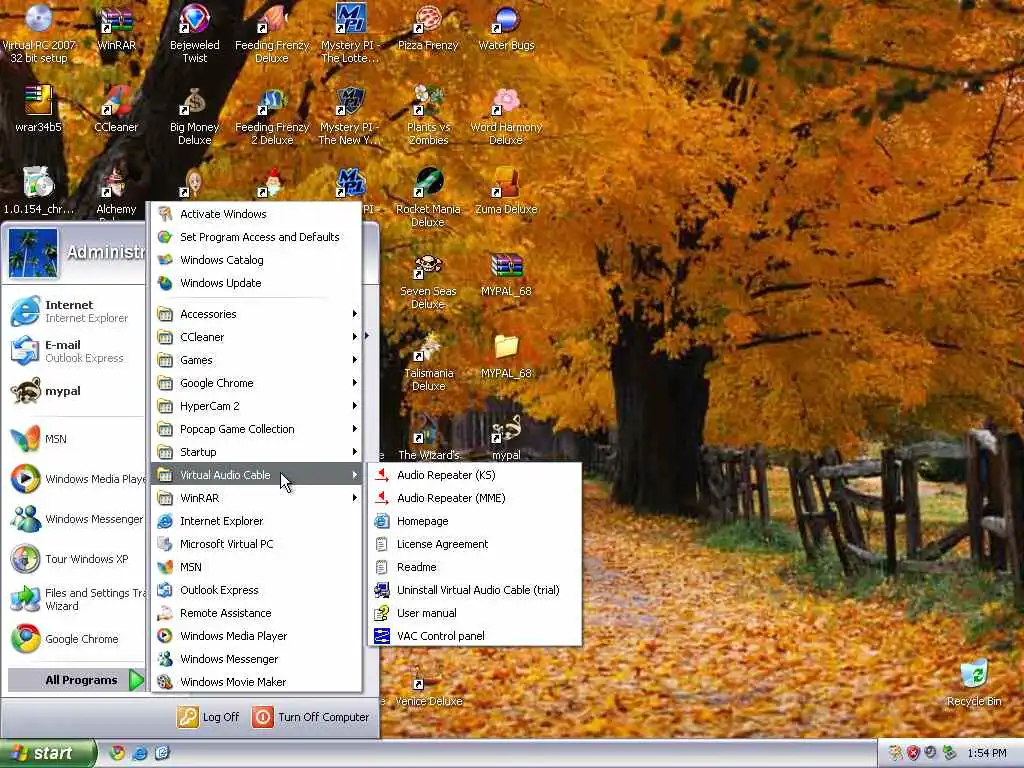Expand the WinRAR programs submenu
The image size is (1024, 768).
[x=257, y=498]
